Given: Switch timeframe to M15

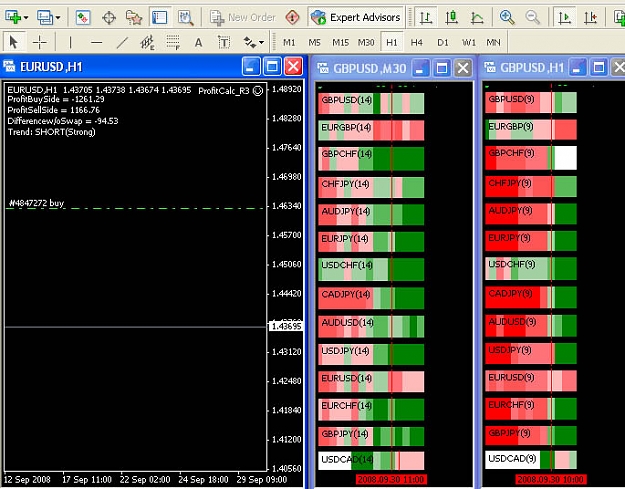Looking at the screenshot, I should (x=340, y=42).
